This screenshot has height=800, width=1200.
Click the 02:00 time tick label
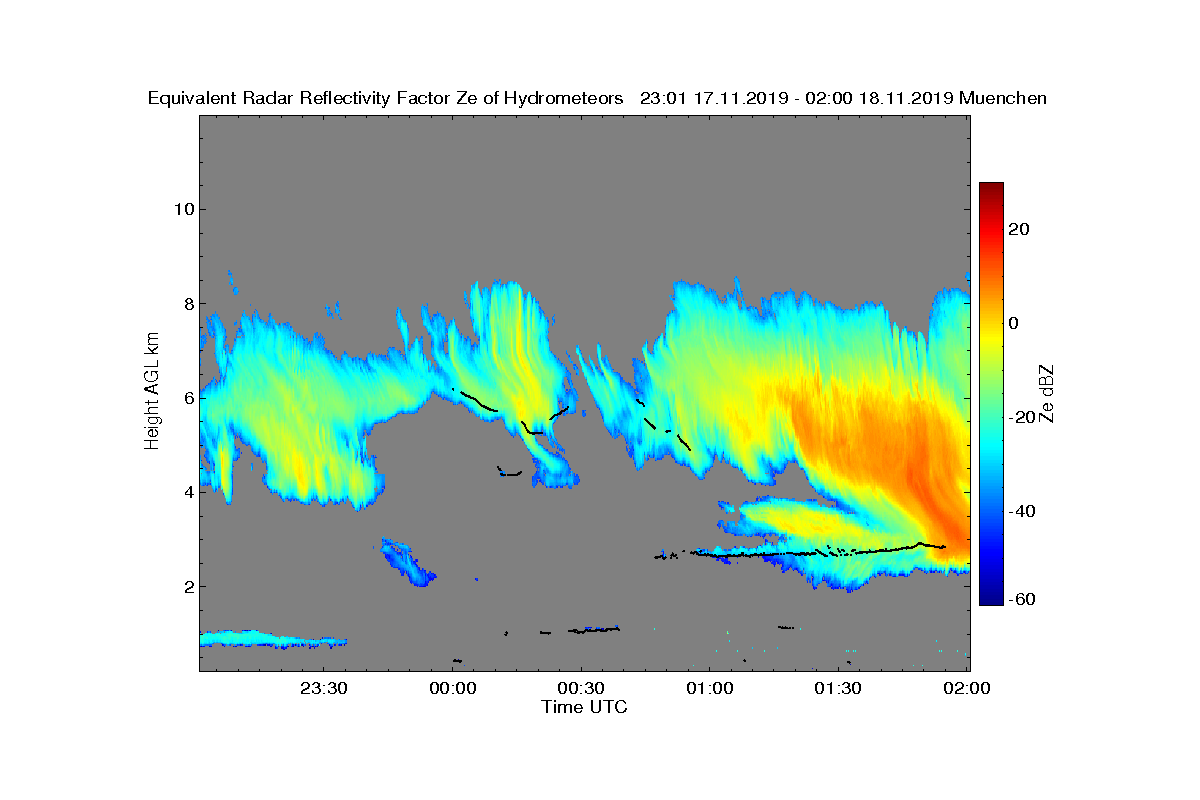tap(967, 688)
